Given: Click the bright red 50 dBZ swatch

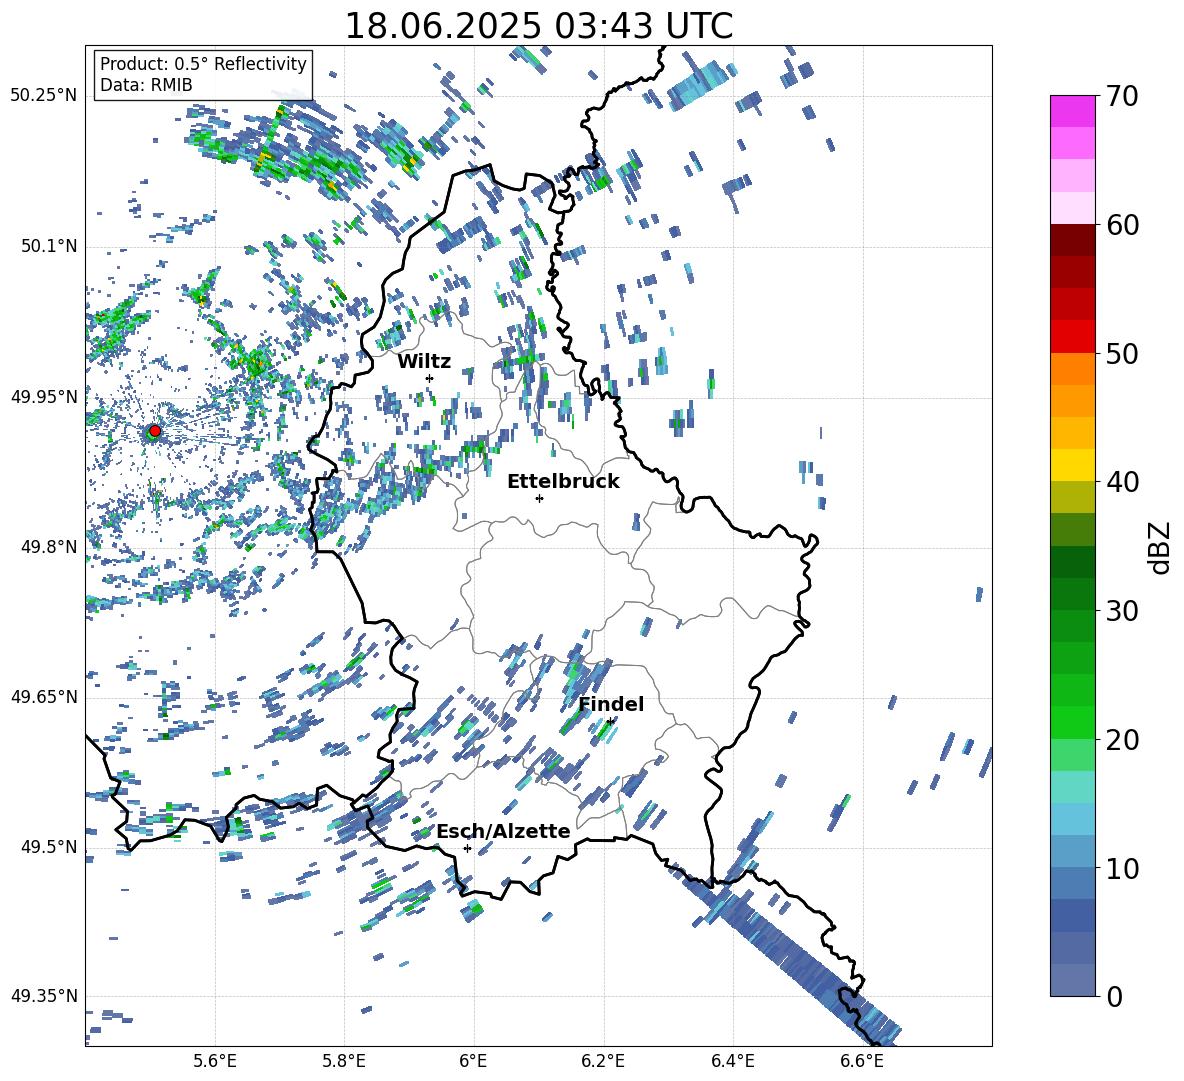Looking at the screenshot, I should (x=1072, y=337).
